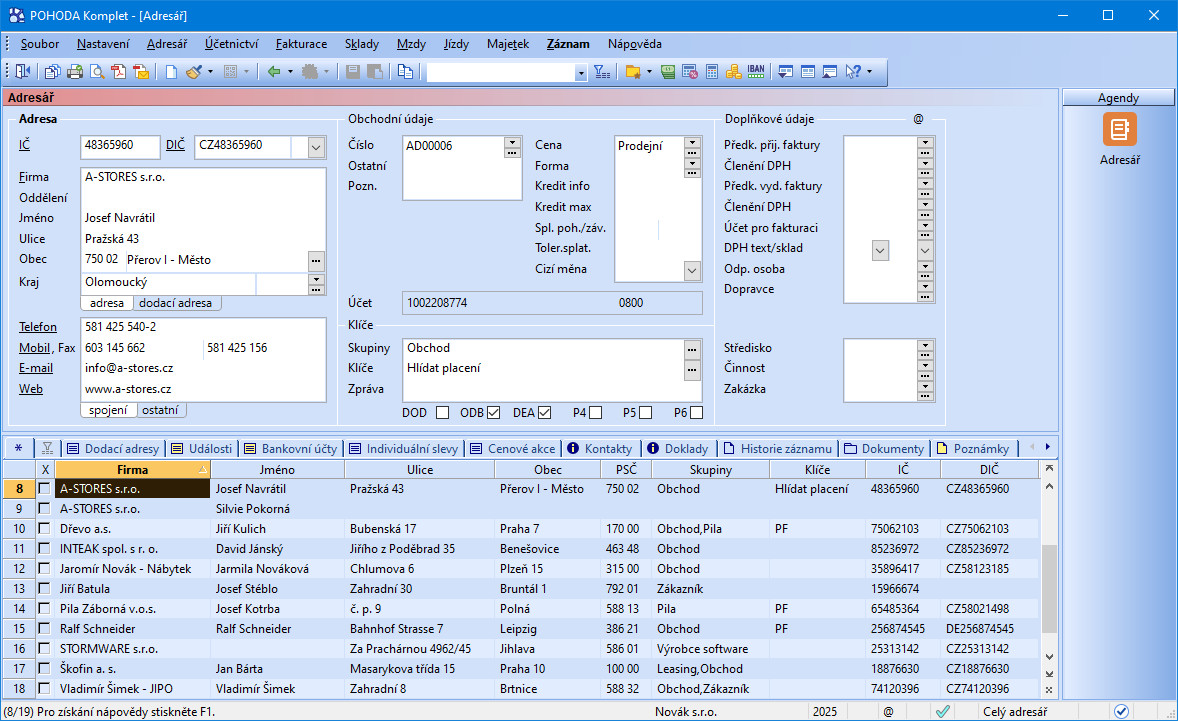Click the green back arrow icon
1178x721 pixels.
pos(273,72)
